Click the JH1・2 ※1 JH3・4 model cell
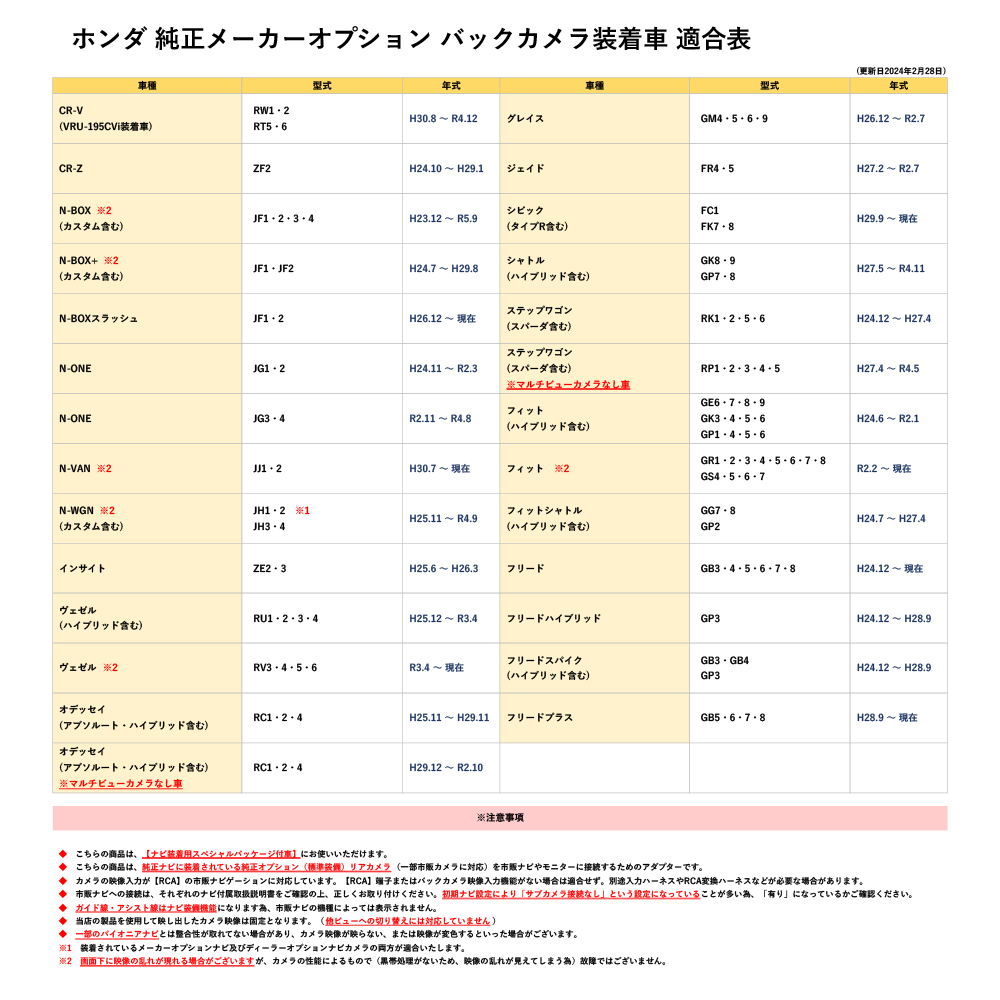 (x=322, y=518)
